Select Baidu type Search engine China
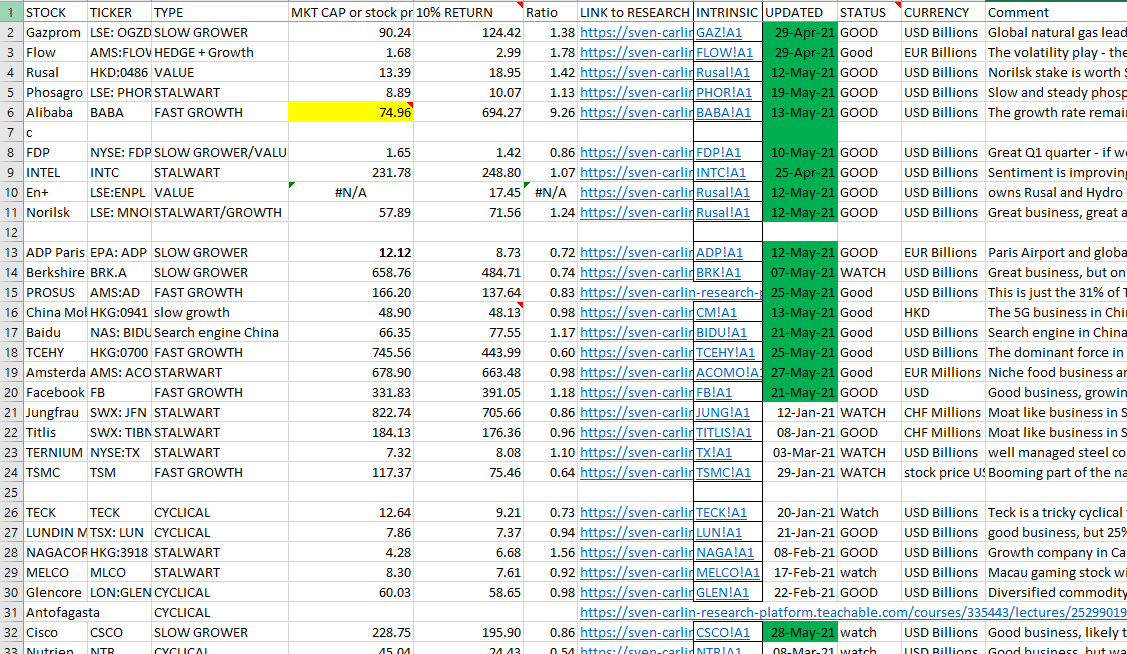The width and height of the screenshot is (1127, 654). [220, 333]
